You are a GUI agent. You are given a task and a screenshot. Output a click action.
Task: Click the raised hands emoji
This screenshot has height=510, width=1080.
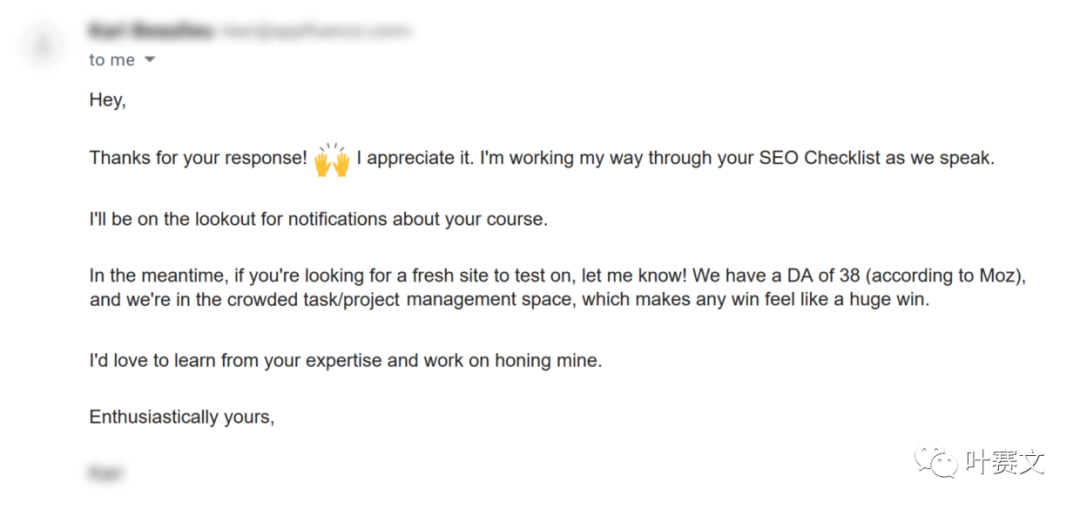332,160
